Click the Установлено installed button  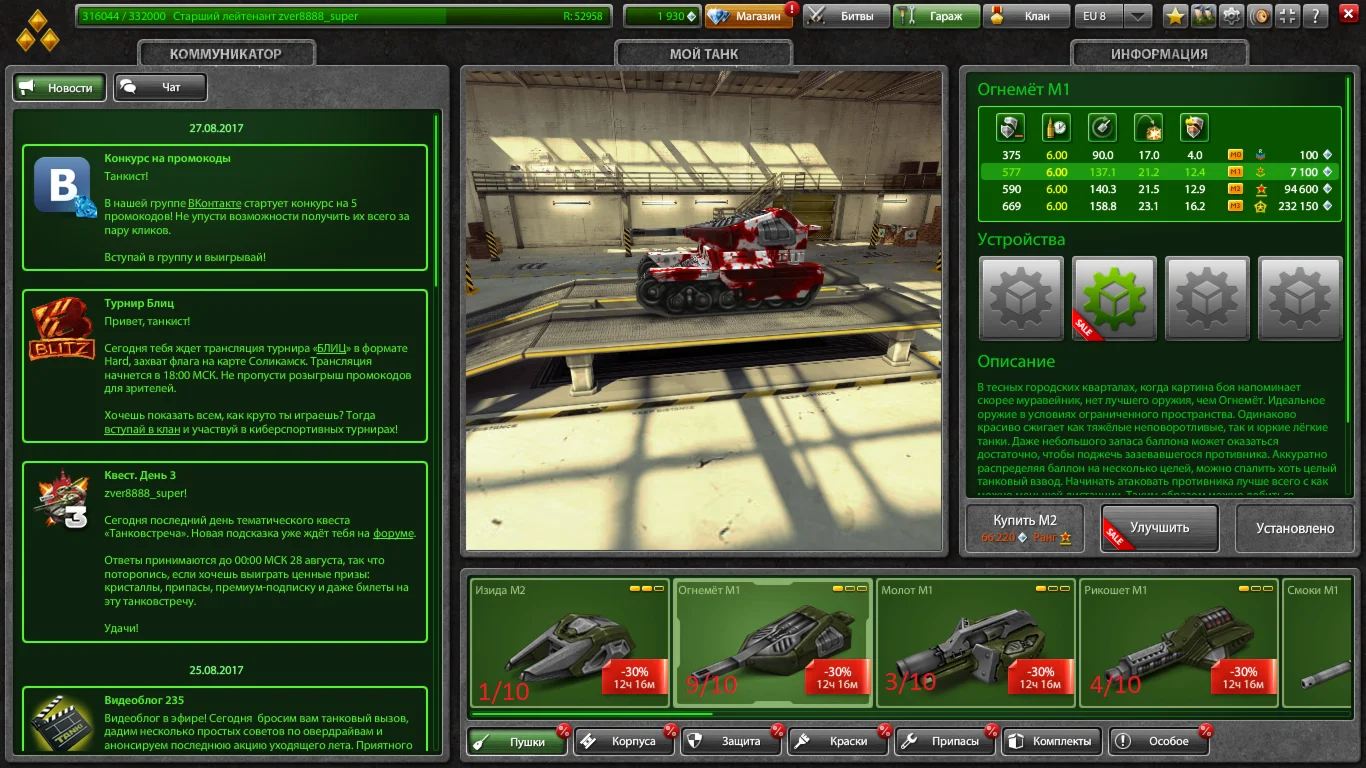click(1295, 528)
